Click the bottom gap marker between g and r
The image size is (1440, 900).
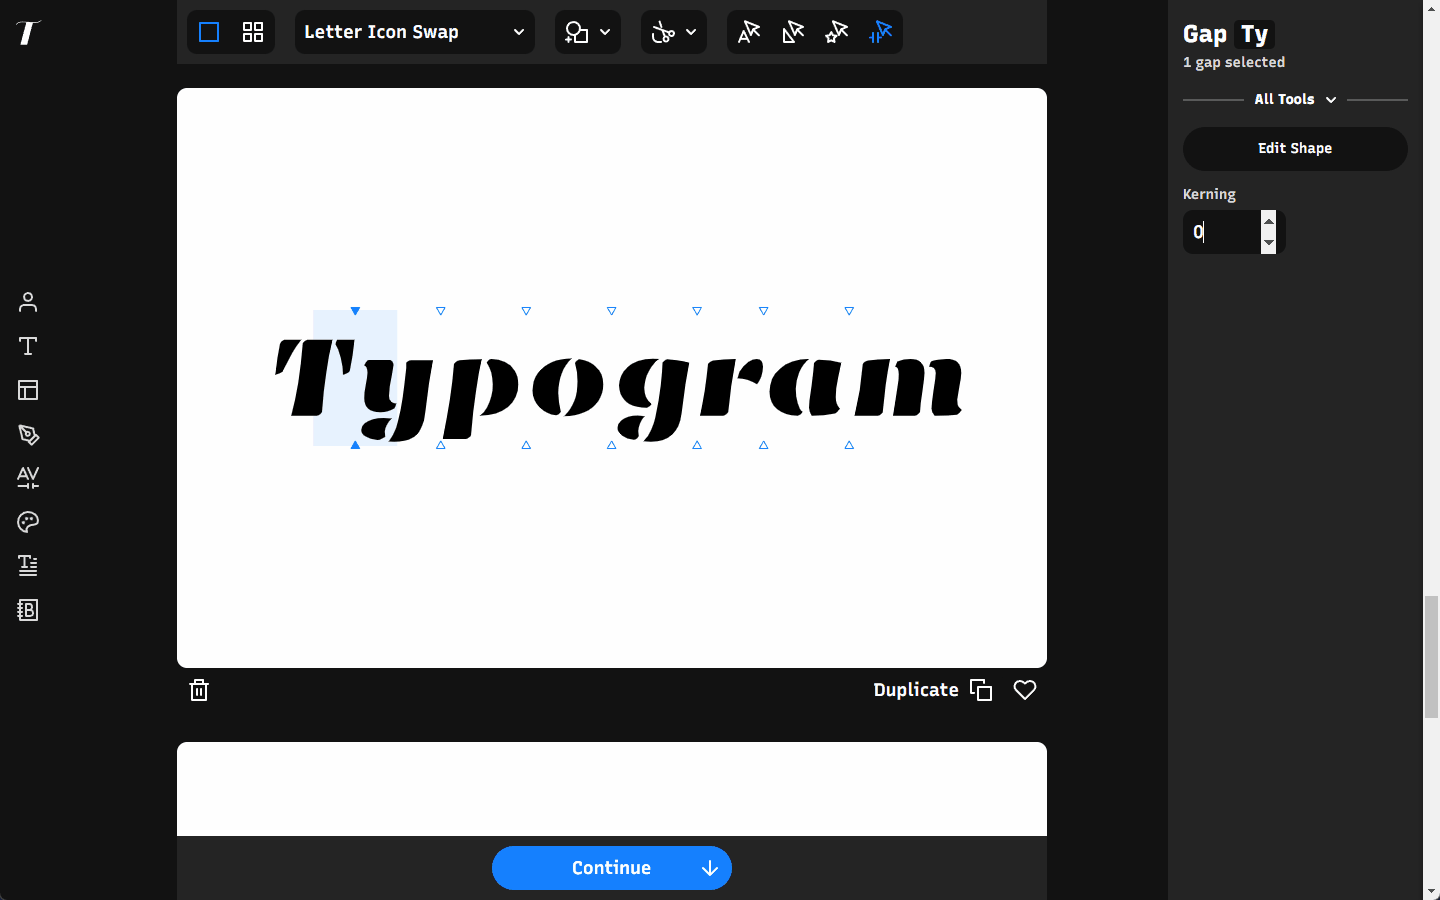[697, 445]
